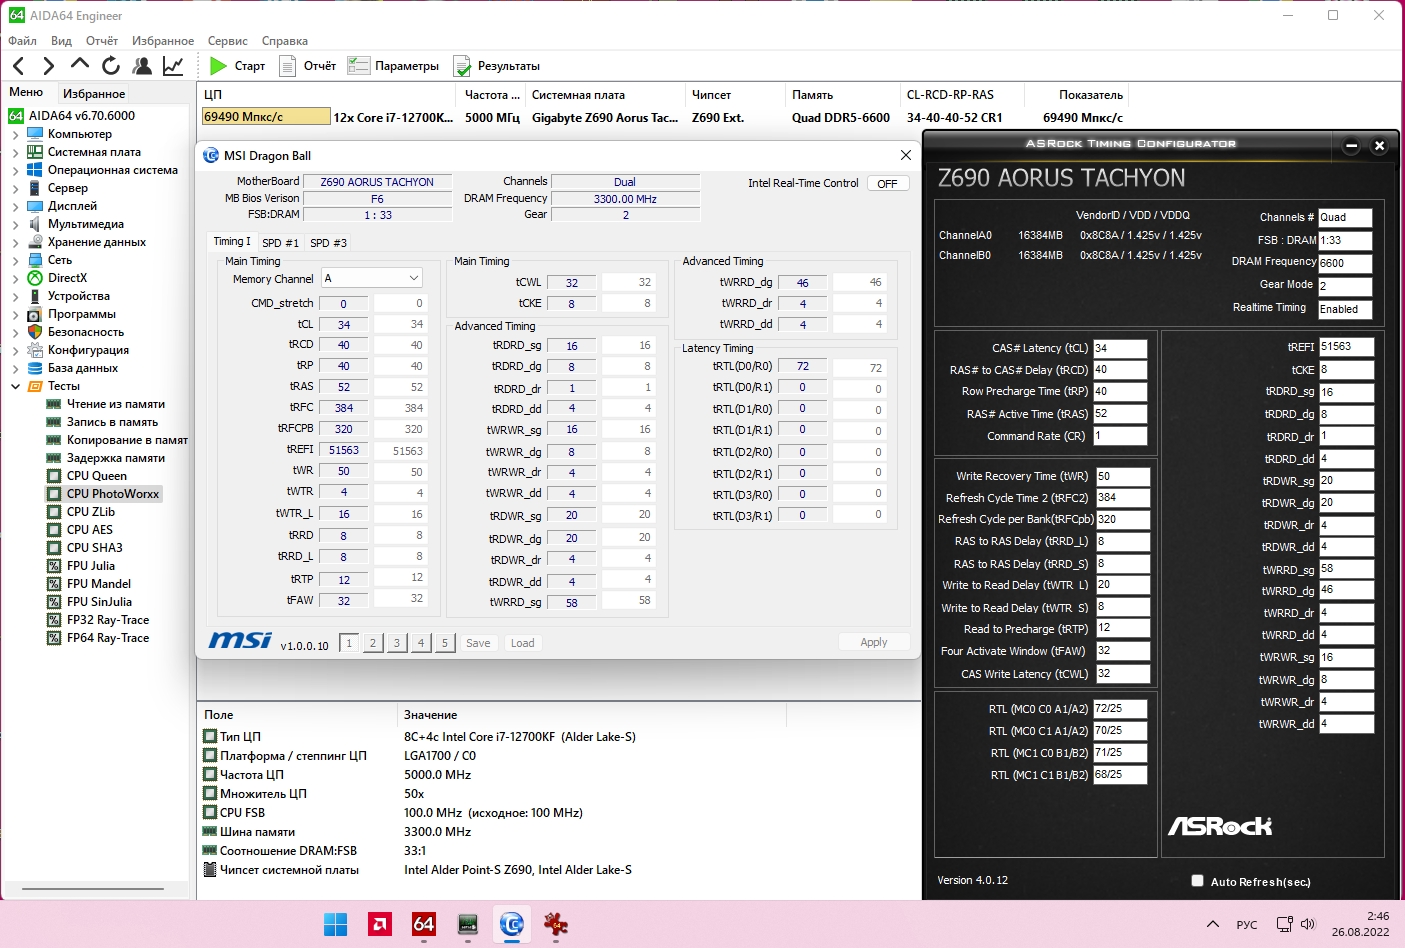Select the FP64 Ray-Trace benchmark
Image resolution: width=1405 pixels, height=948 pixels.
[107, 638]
